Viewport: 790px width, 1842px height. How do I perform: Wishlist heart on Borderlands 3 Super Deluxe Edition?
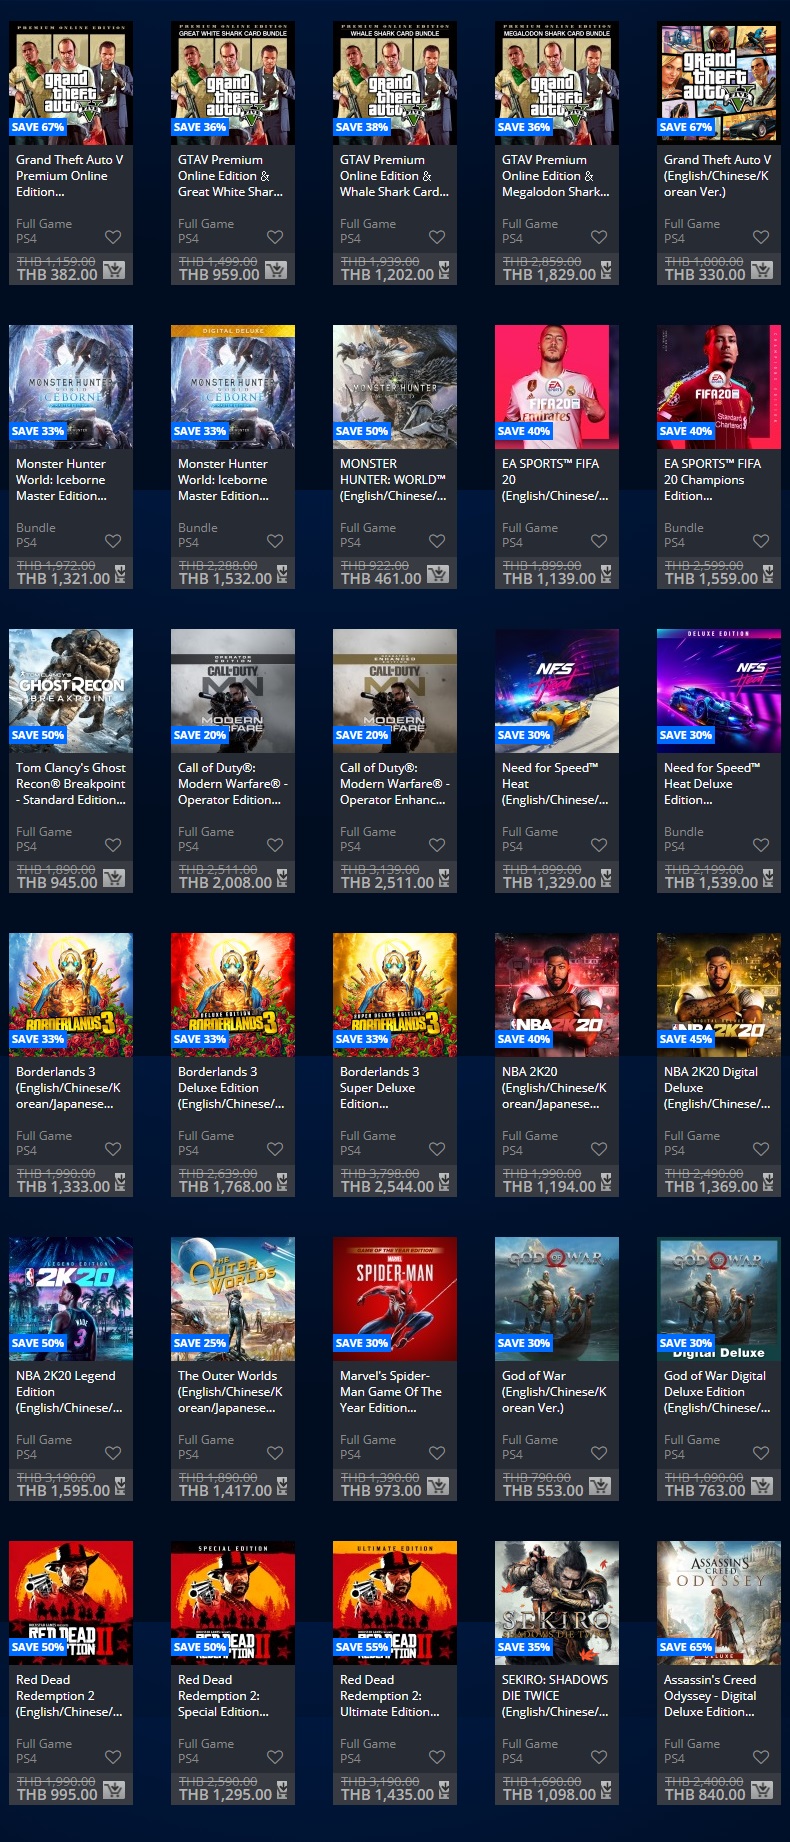pyautogui.click(x=437, y=1149)
